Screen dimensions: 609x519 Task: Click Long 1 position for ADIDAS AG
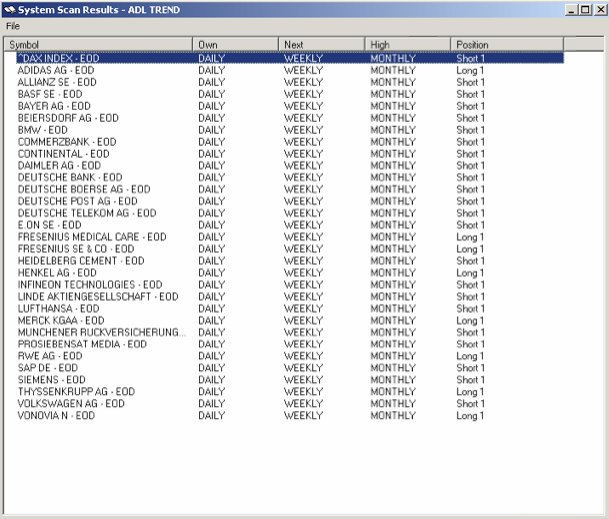(470, 70)
